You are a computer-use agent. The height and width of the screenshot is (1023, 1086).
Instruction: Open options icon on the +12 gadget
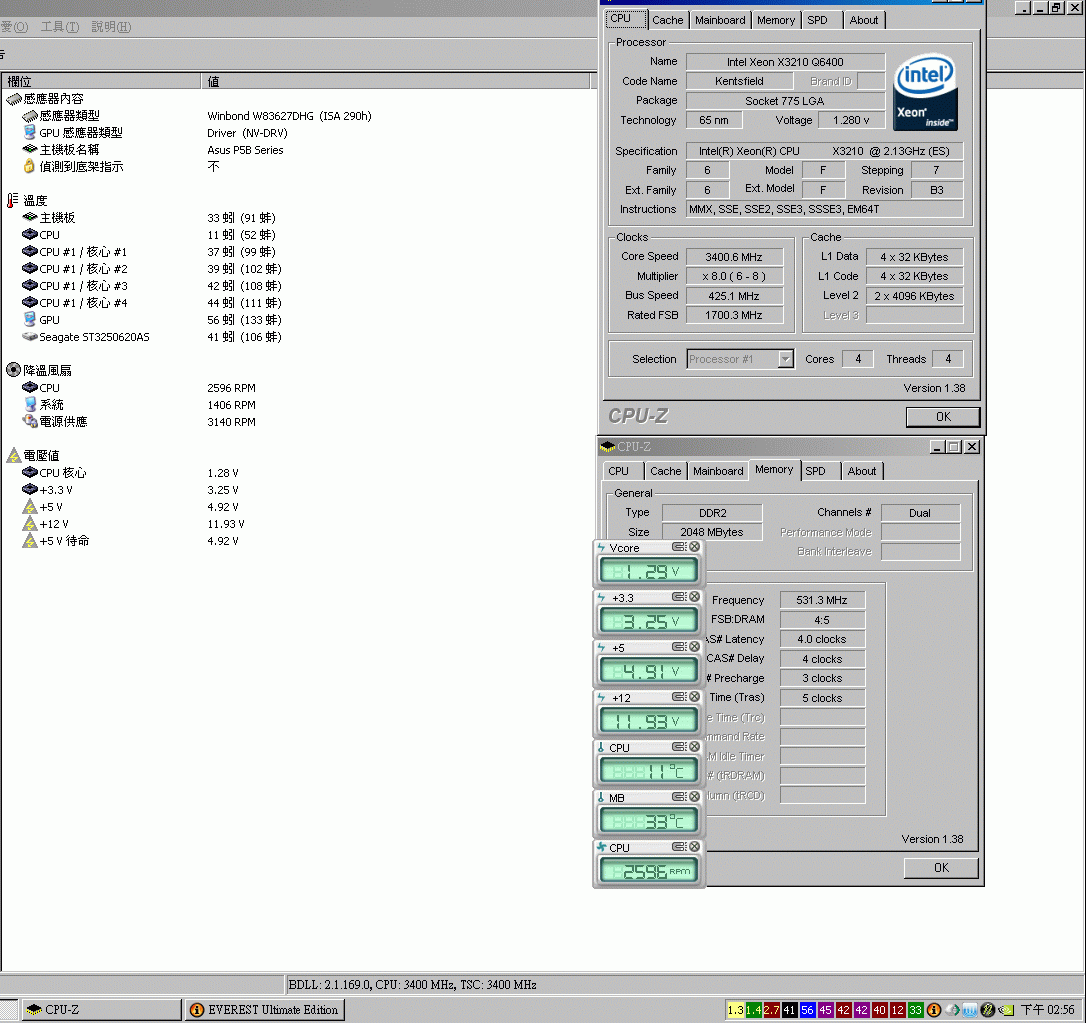[x=679, y=697]
